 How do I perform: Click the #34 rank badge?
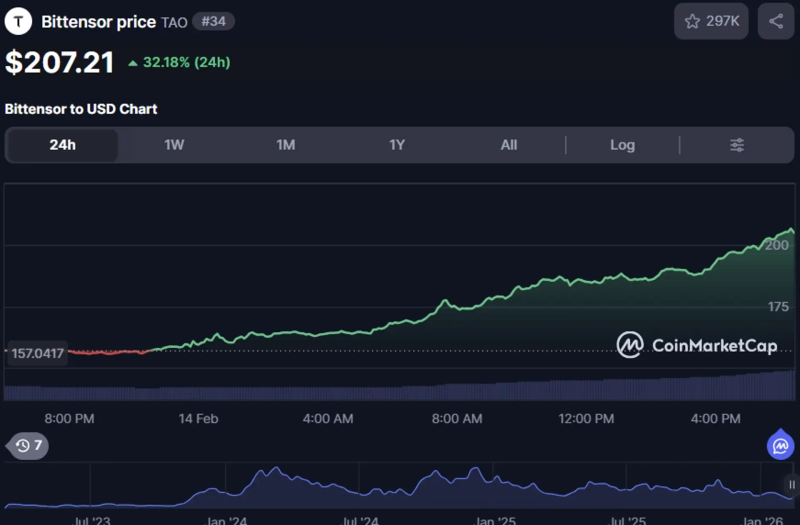pos(213,21)
